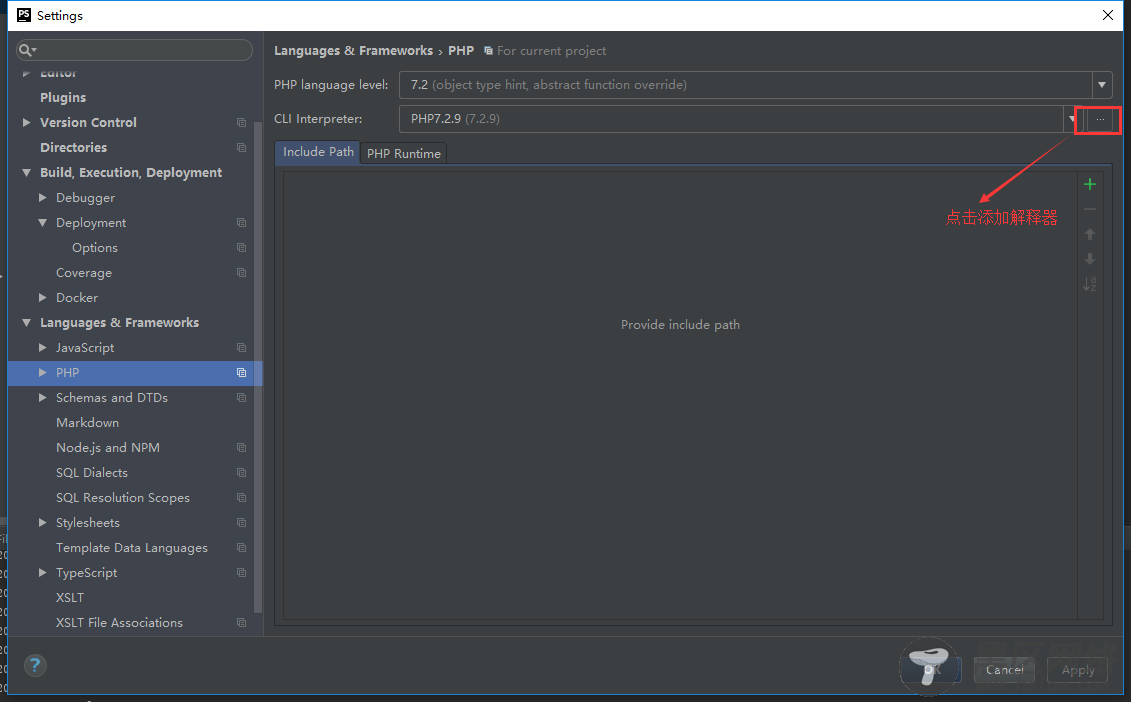This screenshot has height=702, width=1131.
Task: Click project-level icon beside SQL Dialects
Action: (x=242, y=473)
